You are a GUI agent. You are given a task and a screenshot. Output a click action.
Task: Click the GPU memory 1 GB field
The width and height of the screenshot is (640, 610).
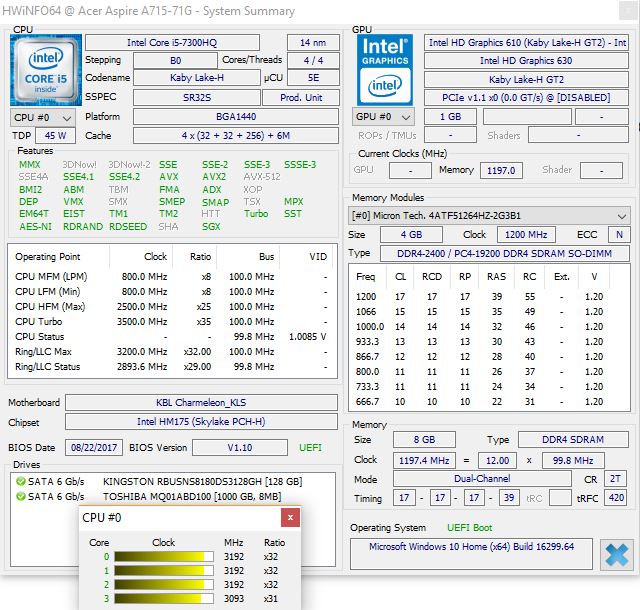(x=450, y=117)
